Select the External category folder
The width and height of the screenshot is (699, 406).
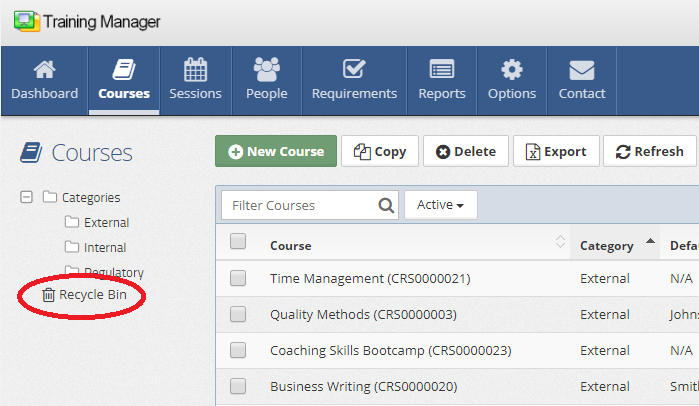click(x=106, y=223)
